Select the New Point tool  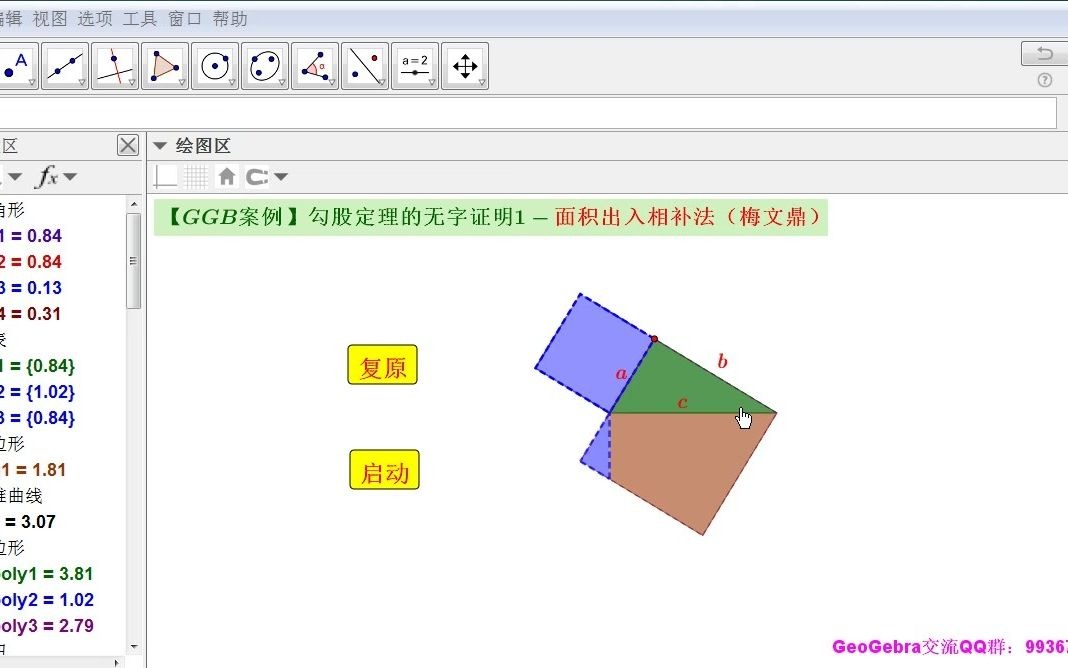click(15, 65)
